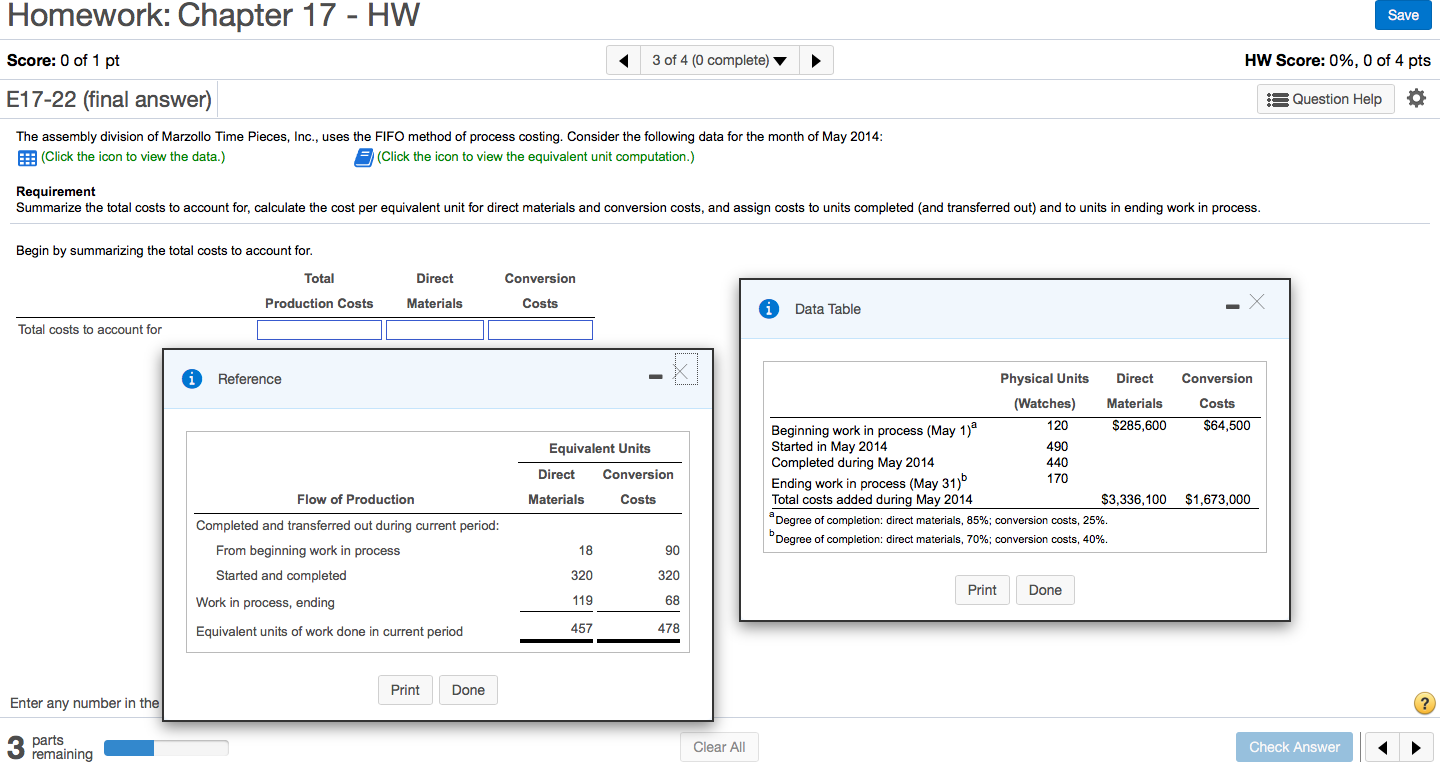Image resolution: width=1440 pixels, height=782 pixels.
Task: Open the data table grid icon
Action: click(x=27, y=158)
